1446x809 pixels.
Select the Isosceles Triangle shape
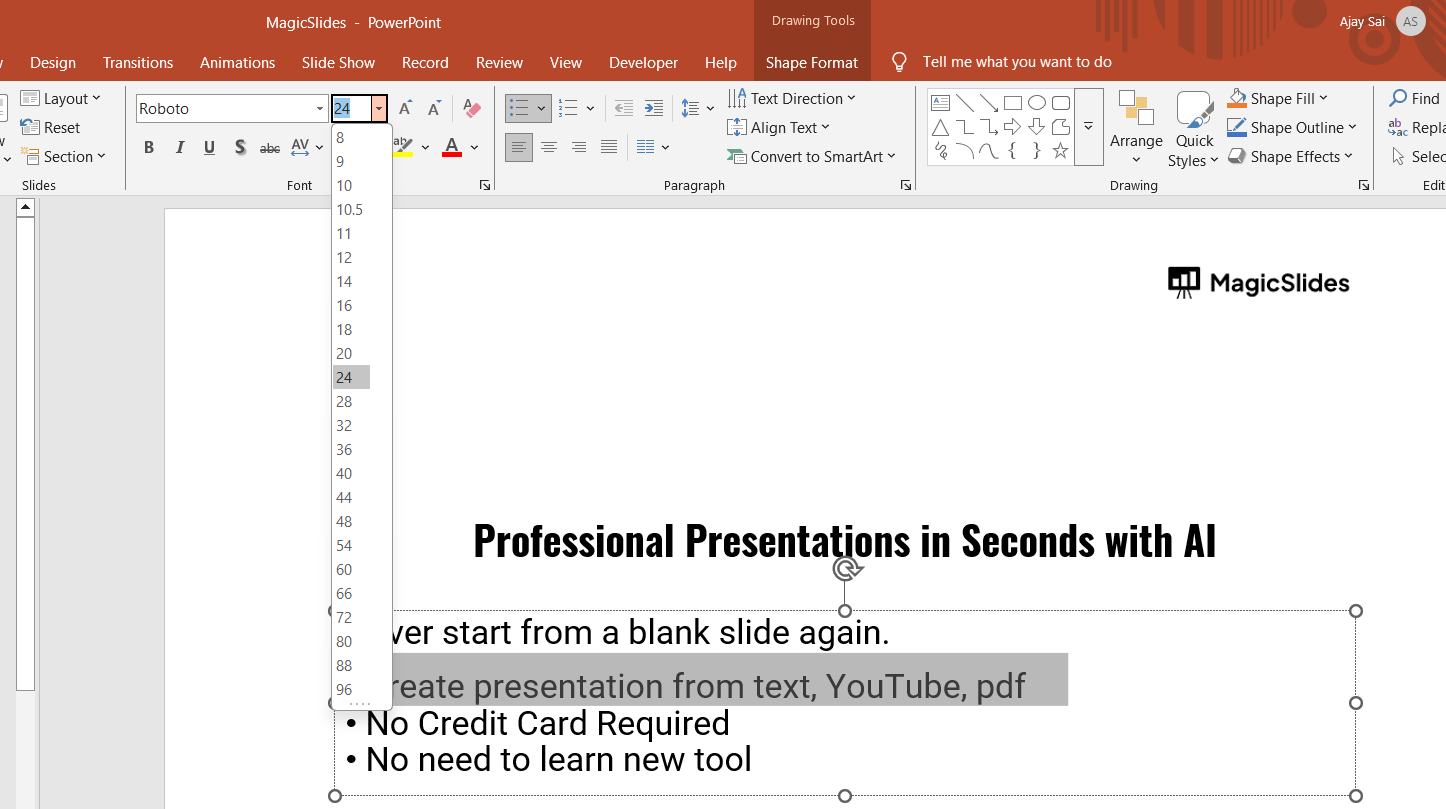point(940,127)
